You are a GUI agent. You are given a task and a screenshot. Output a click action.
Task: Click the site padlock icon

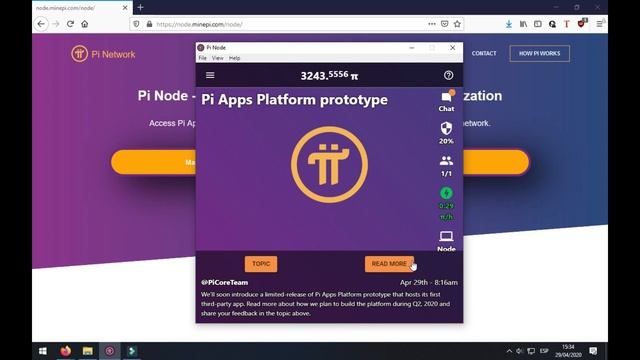coord(149,24)
